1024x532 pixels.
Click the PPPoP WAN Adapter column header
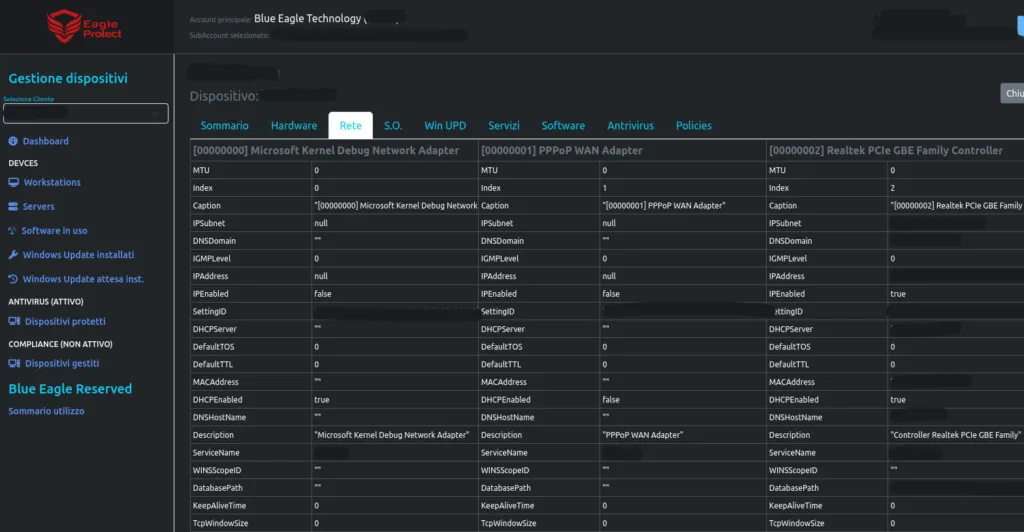point(562,150)
